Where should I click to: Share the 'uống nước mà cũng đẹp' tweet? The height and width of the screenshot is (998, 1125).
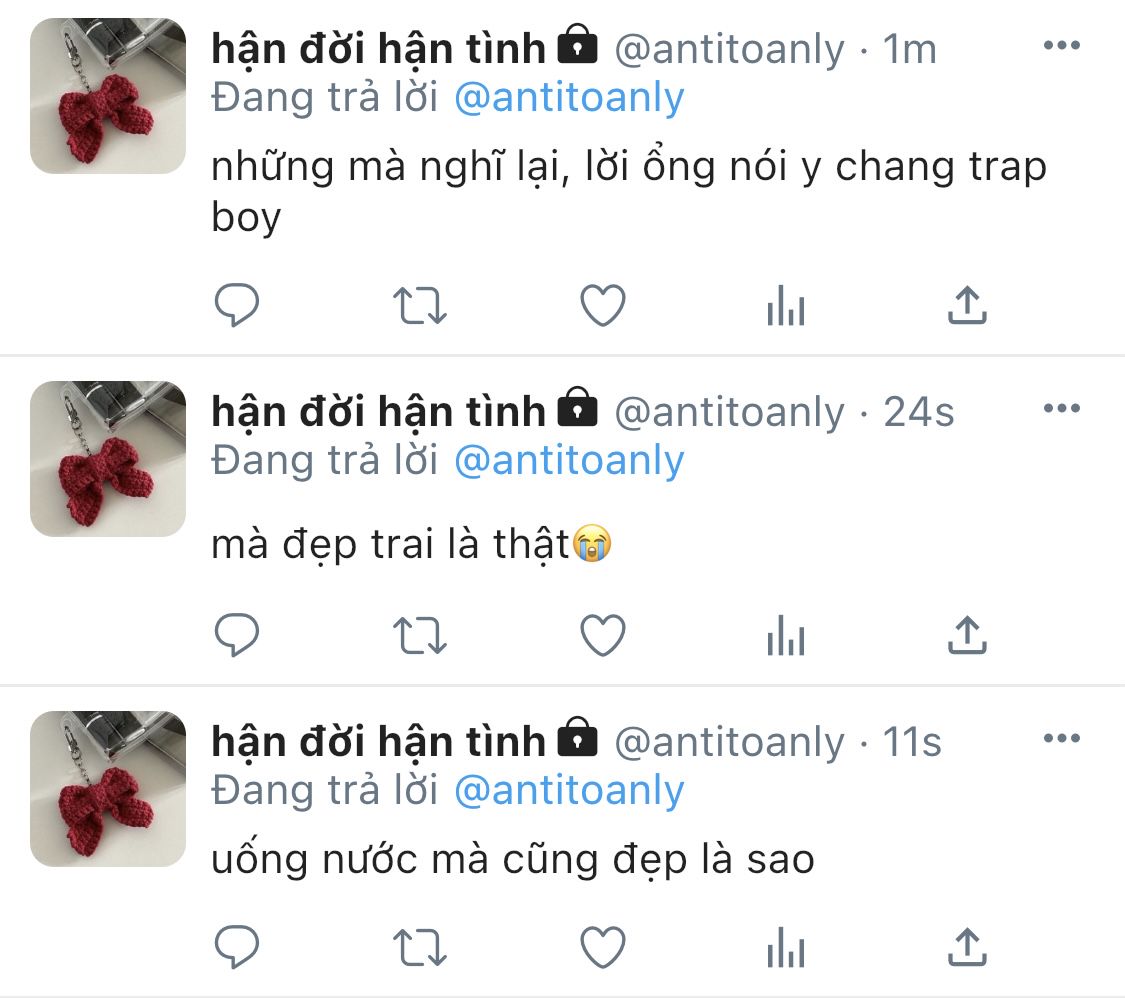coord(968,947)
